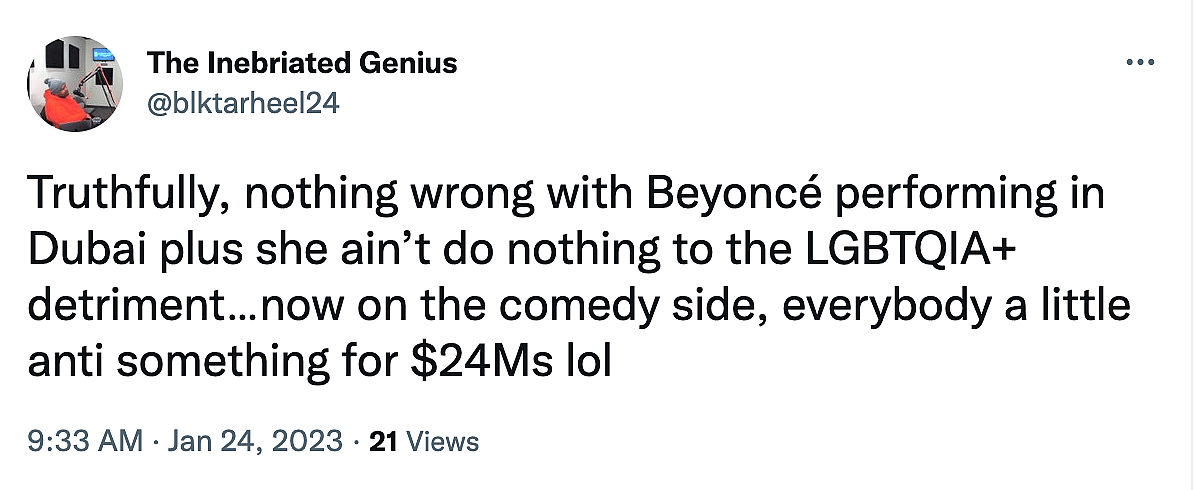Click the number 21 in view count
The image size is (1194, 490).
[x=381, y=441]
